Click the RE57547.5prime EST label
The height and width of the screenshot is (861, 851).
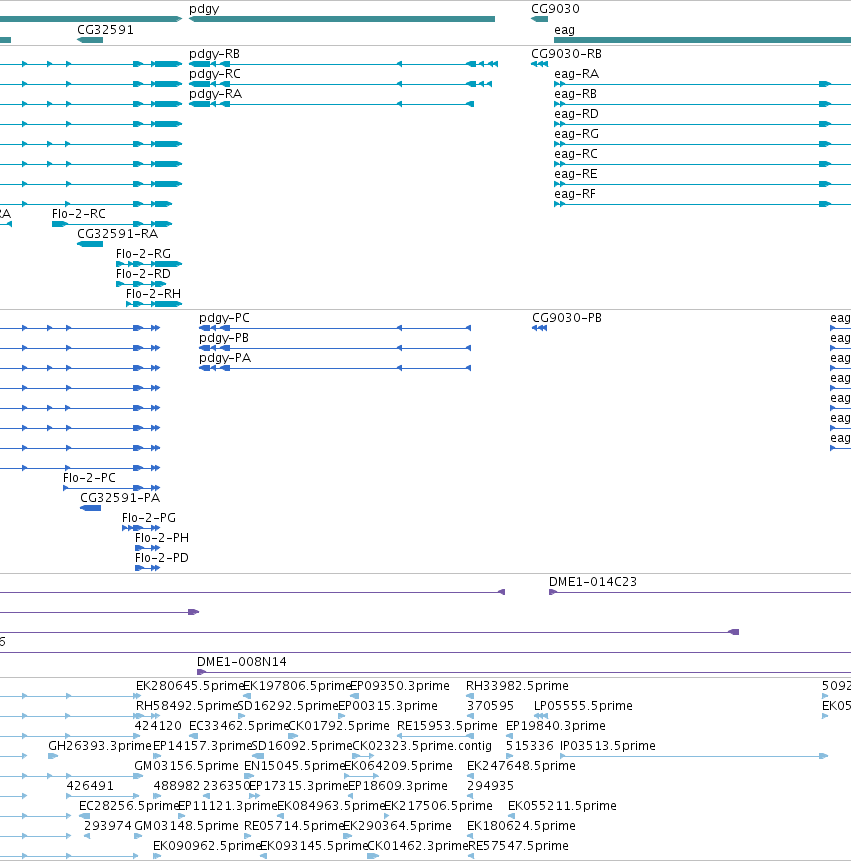(x=518, y=846)
